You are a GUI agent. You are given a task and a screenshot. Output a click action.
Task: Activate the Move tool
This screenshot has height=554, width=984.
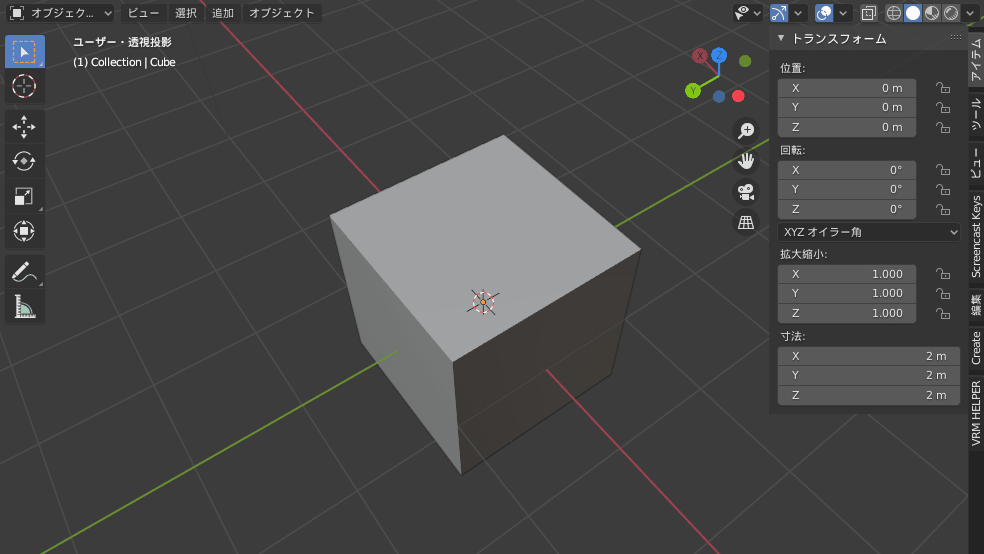tap(24, 127)
